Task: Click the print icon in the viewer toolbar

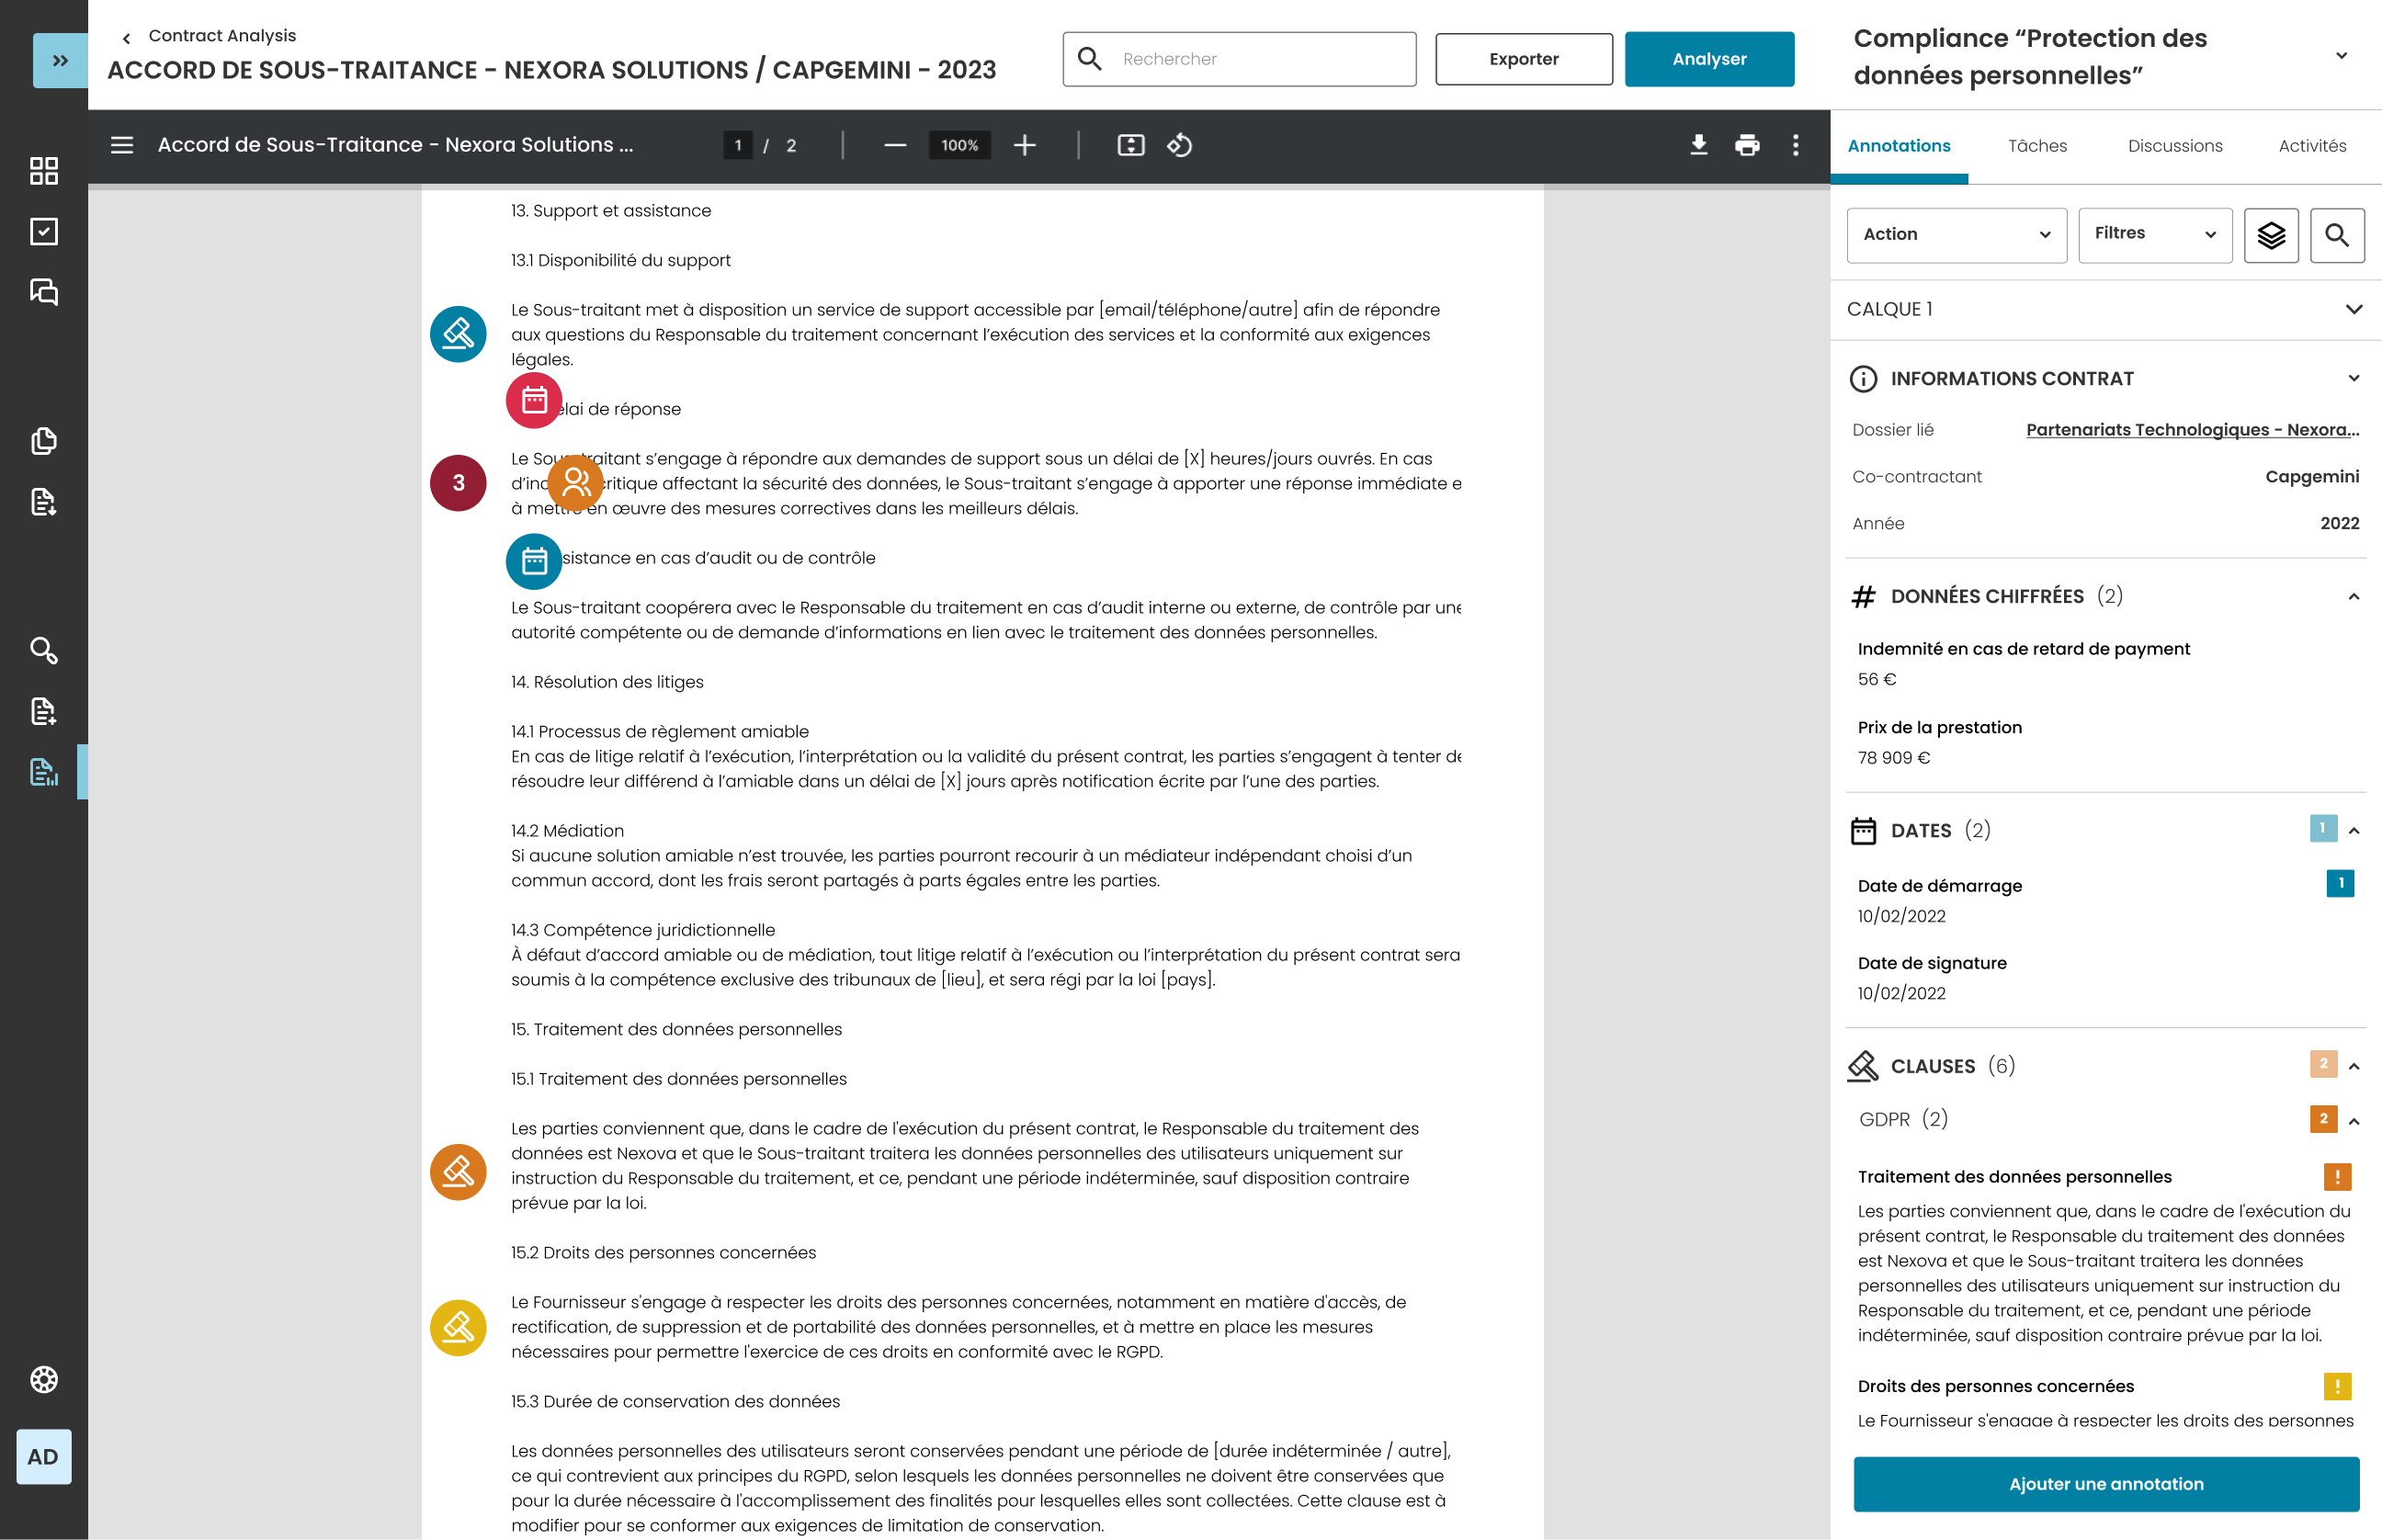Action: click(1747, 145)
